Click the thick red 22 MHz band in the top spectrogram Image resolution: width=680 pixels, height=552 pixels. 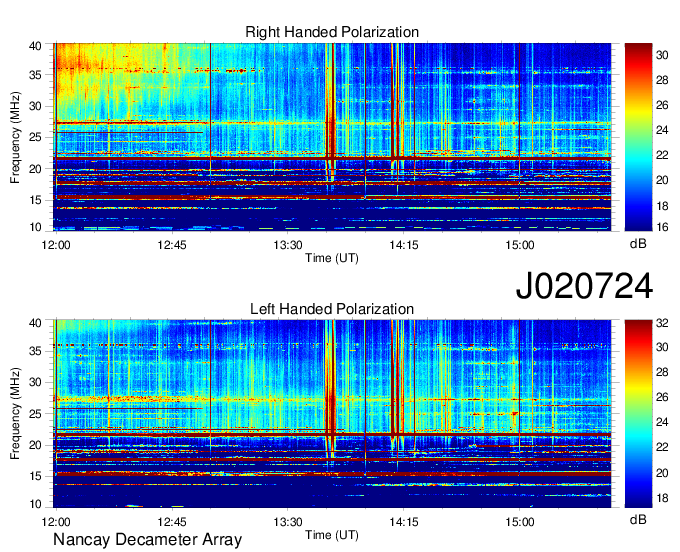coord(332,158)
